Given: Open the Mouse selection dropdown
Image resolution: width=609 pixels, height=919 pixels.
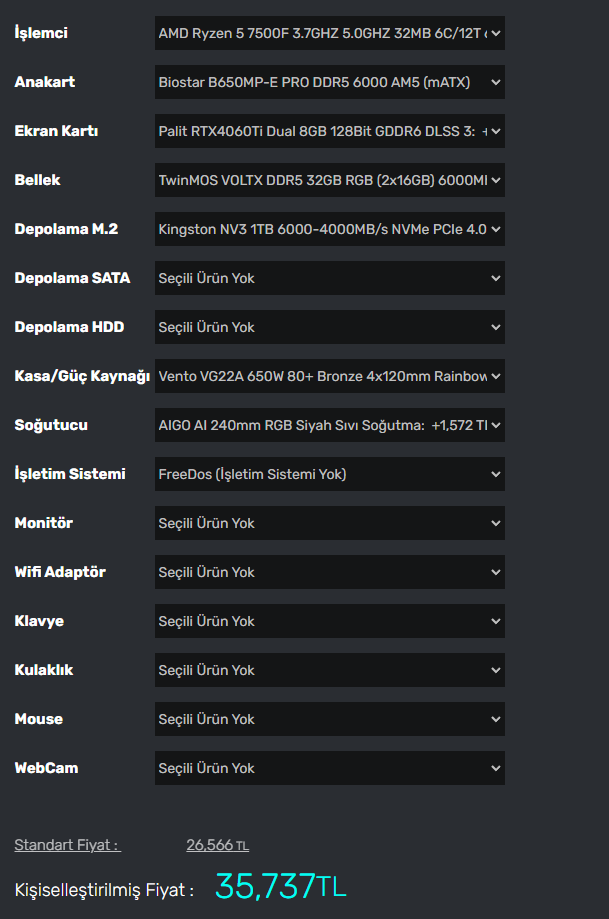Looking at the screenshot, I should [329, 719].
